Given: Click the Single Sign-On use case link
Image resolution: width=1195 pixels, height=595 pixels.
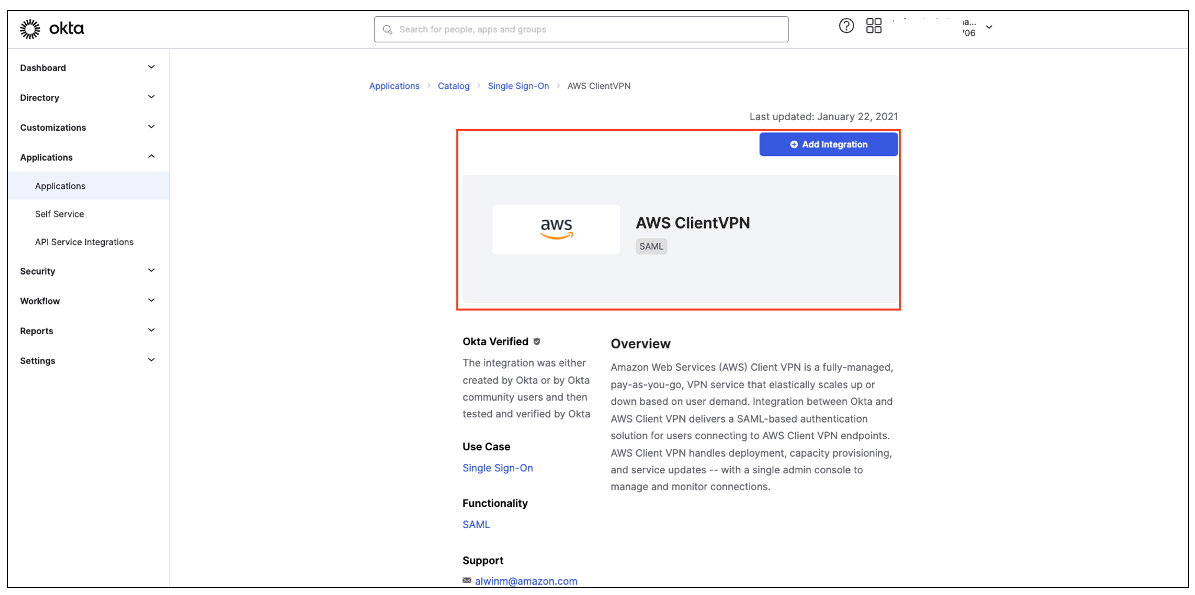Looking at the screenshot, I should (498, 468).
